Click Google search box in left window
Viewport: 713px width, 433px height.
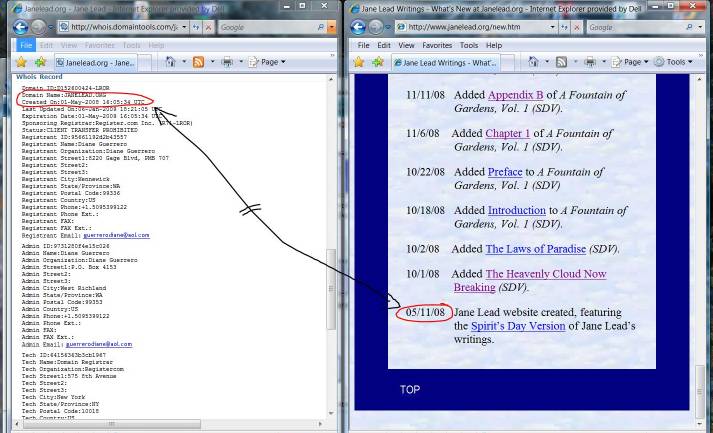pos(266,27)
